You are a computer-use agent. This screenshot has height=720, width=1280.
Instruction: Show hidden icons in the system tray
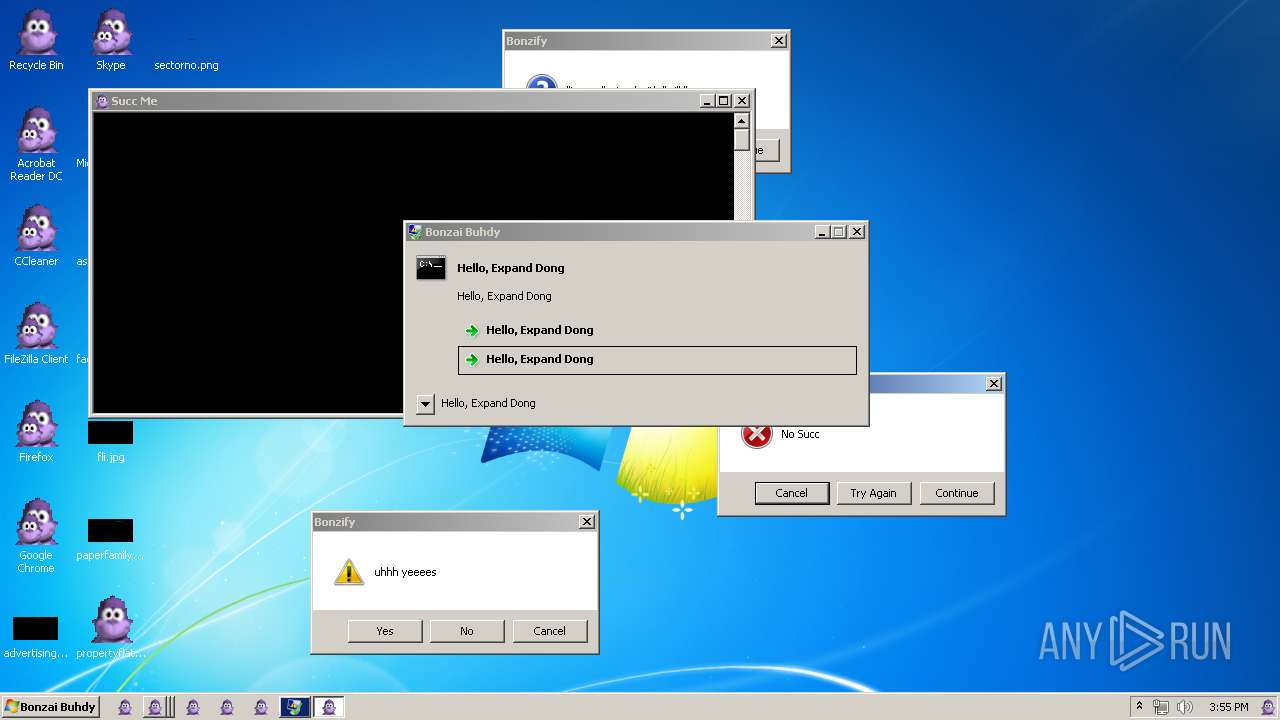tap(1139, 707)
